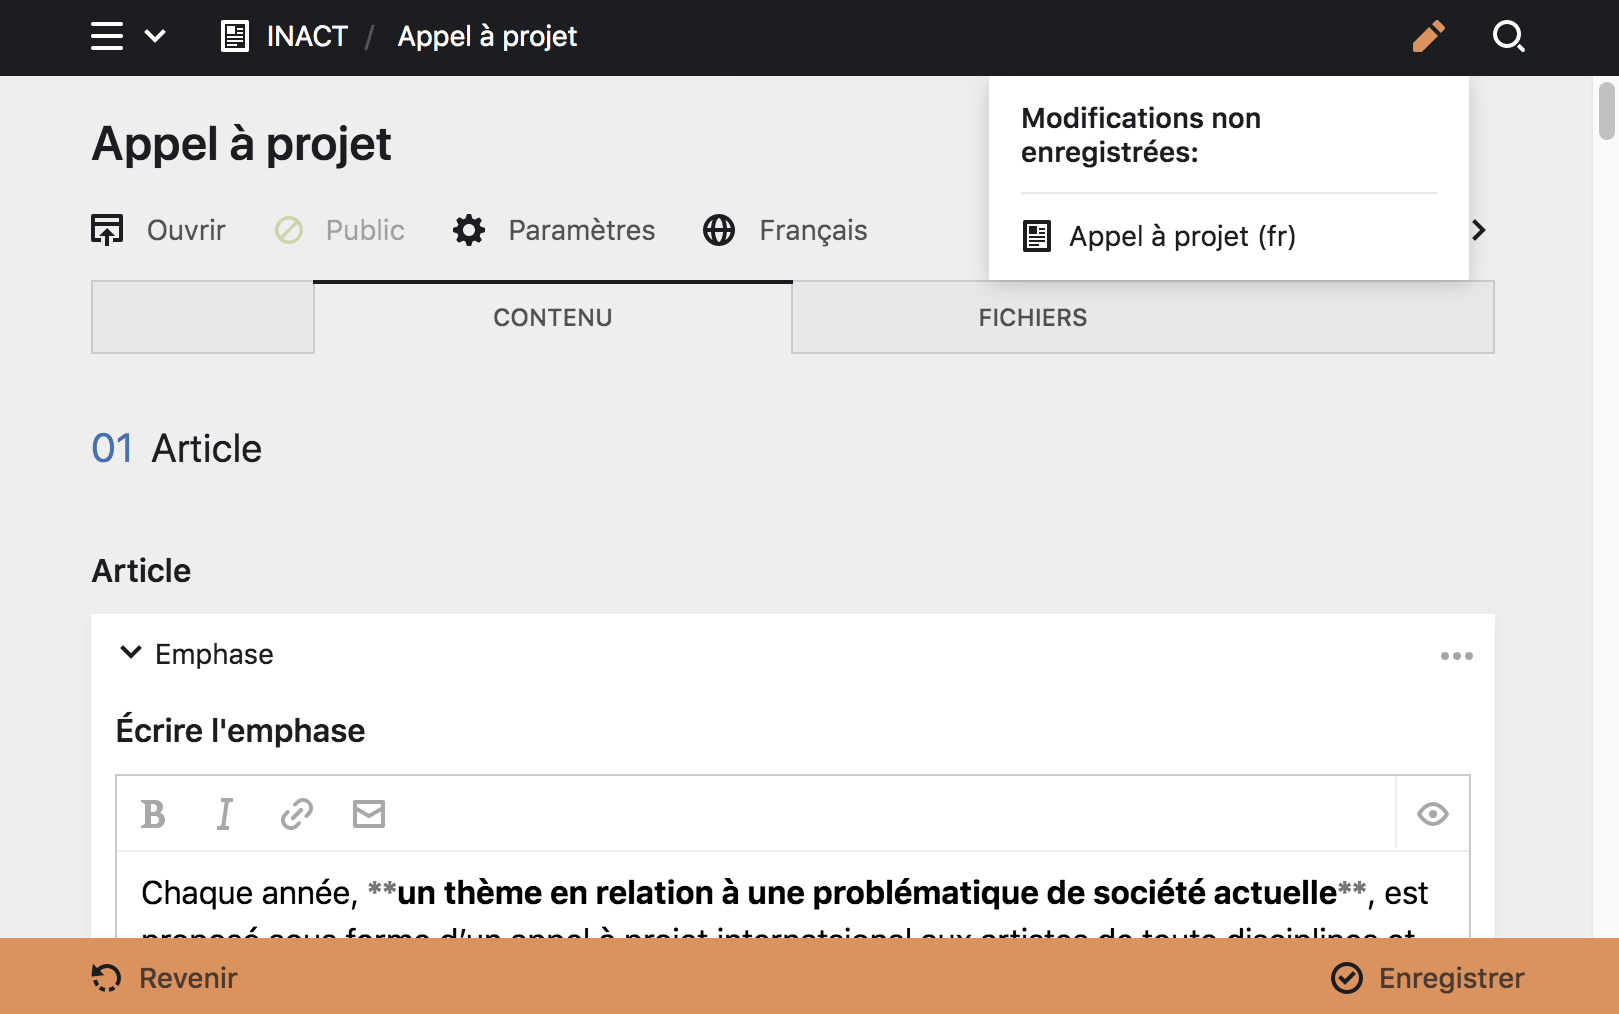Click inside the emphase text editing area

(700, 892)
